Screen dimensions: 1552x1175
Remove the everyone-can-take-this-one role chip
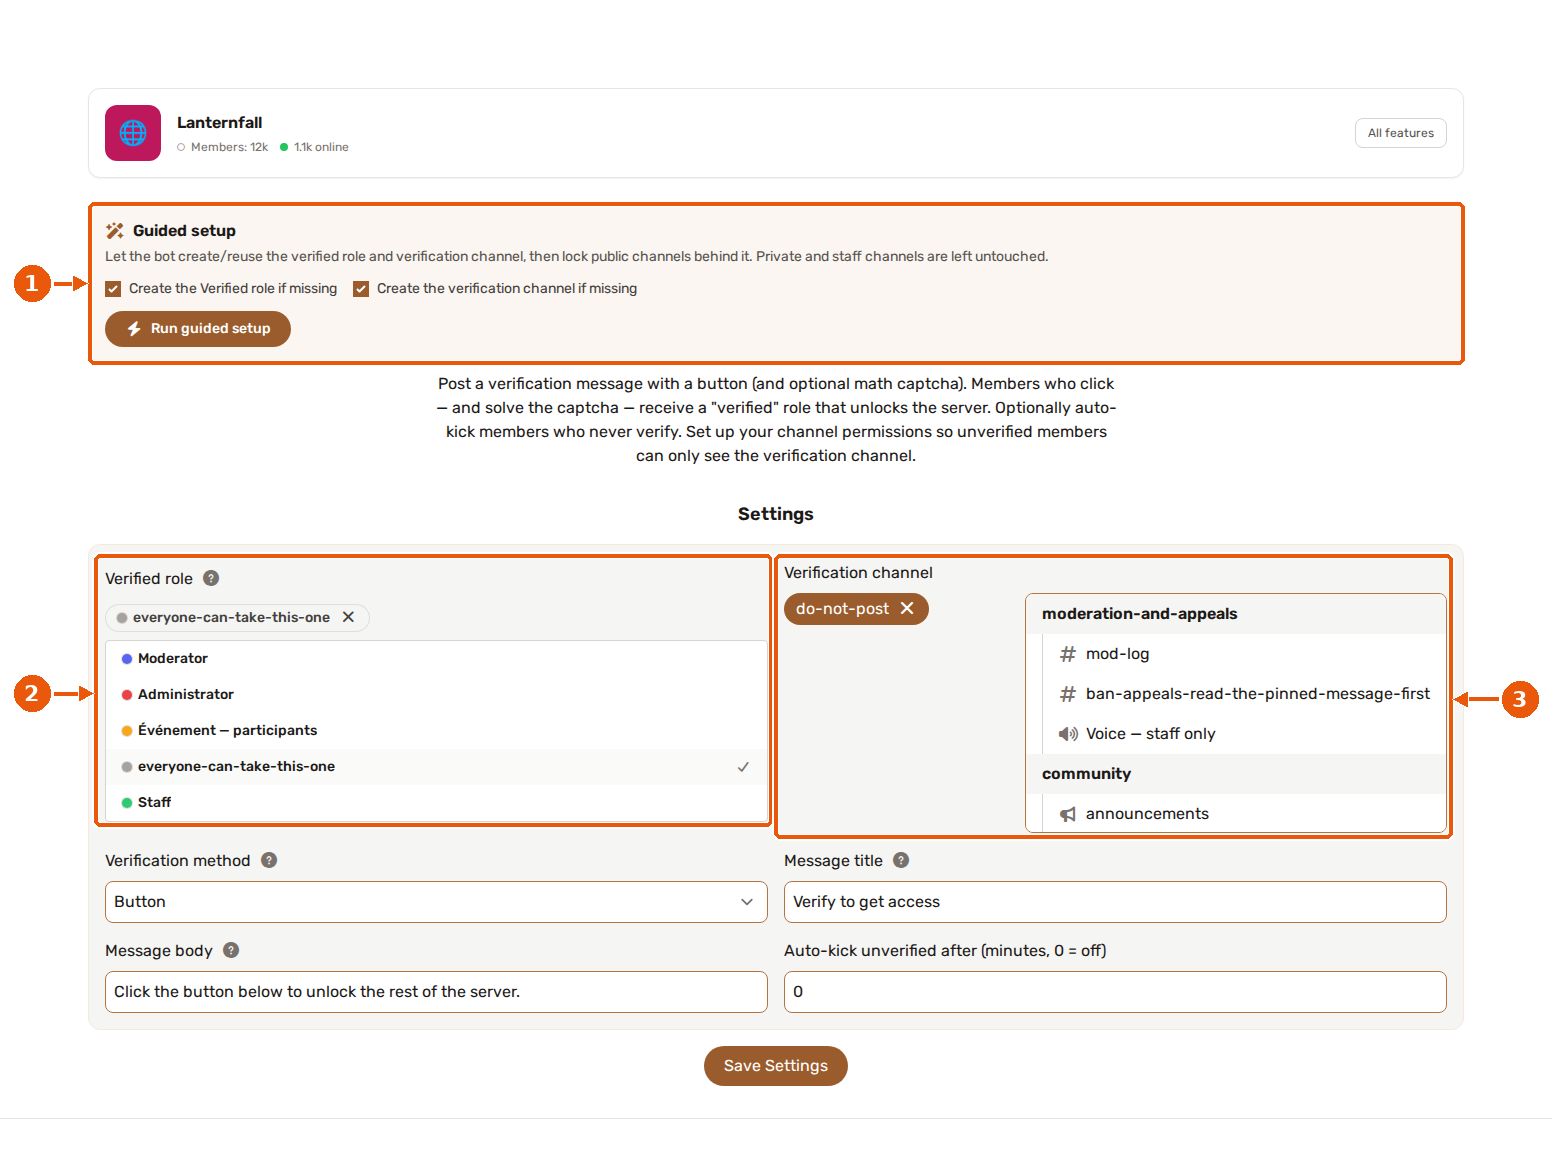[348, 617]
